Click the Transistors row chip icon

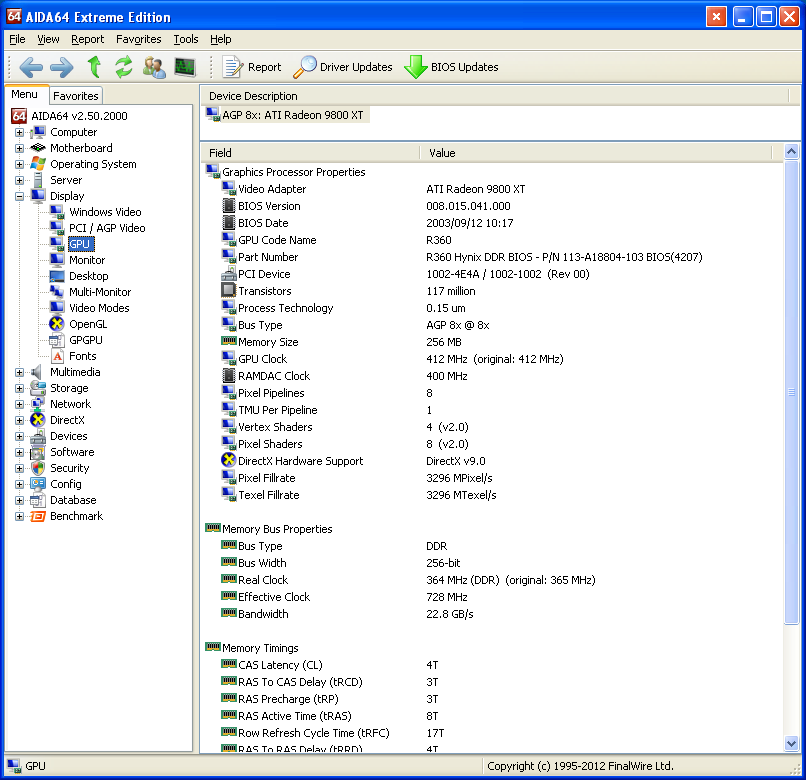pos(228,291)
